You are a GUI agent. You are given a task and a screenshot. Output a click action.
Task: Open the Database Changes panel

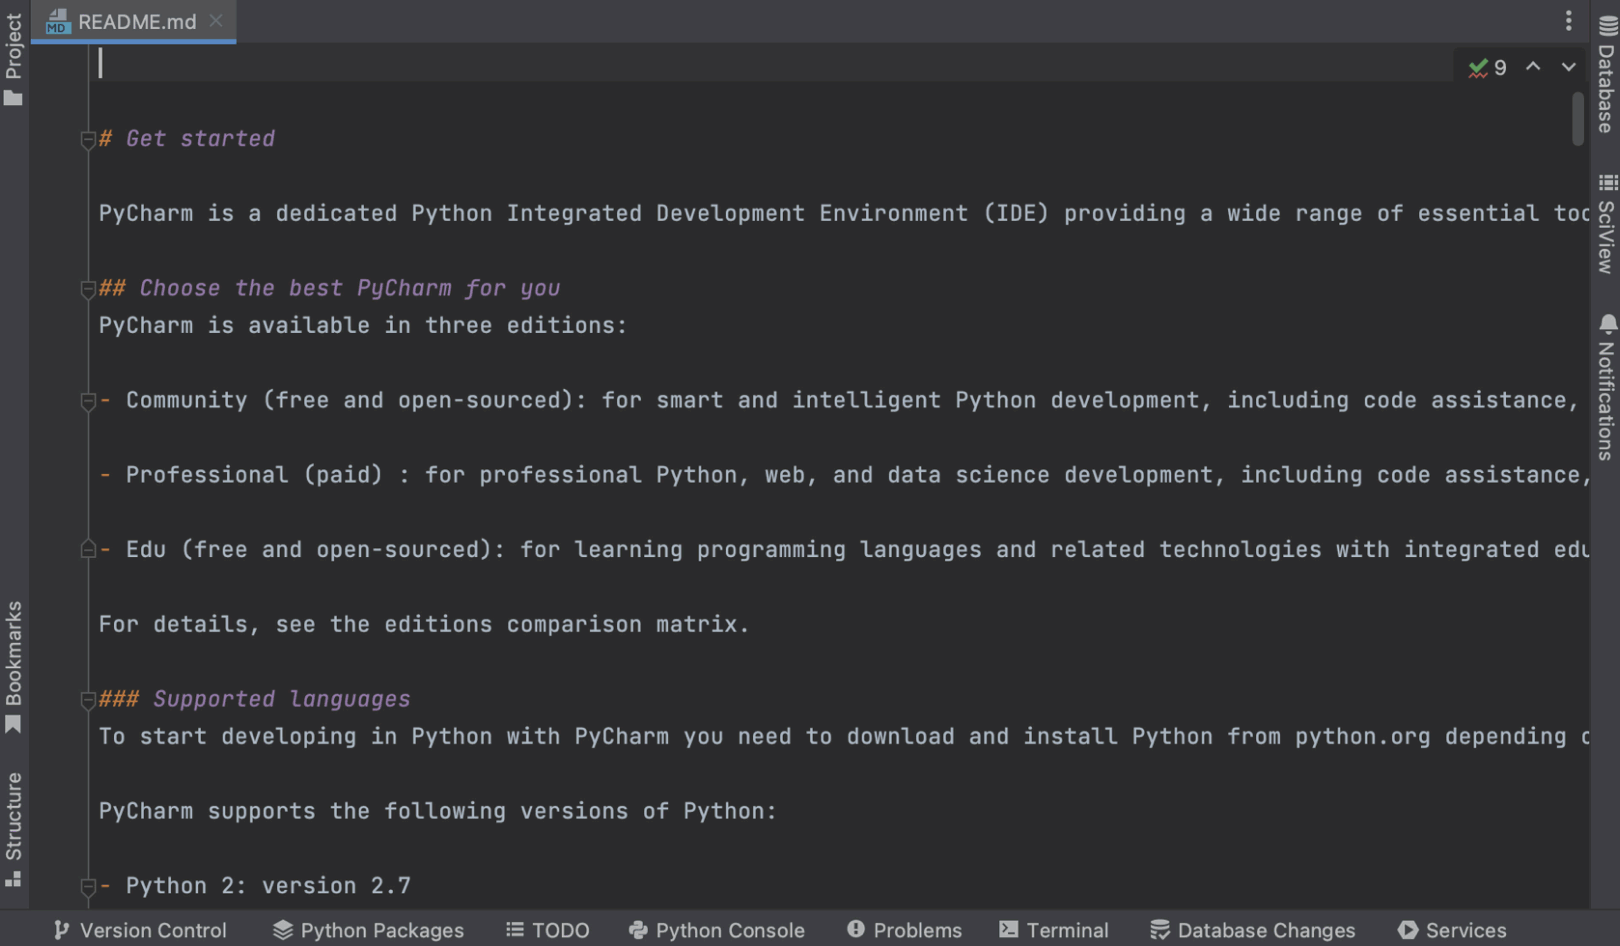click(x=1253, y=930)
